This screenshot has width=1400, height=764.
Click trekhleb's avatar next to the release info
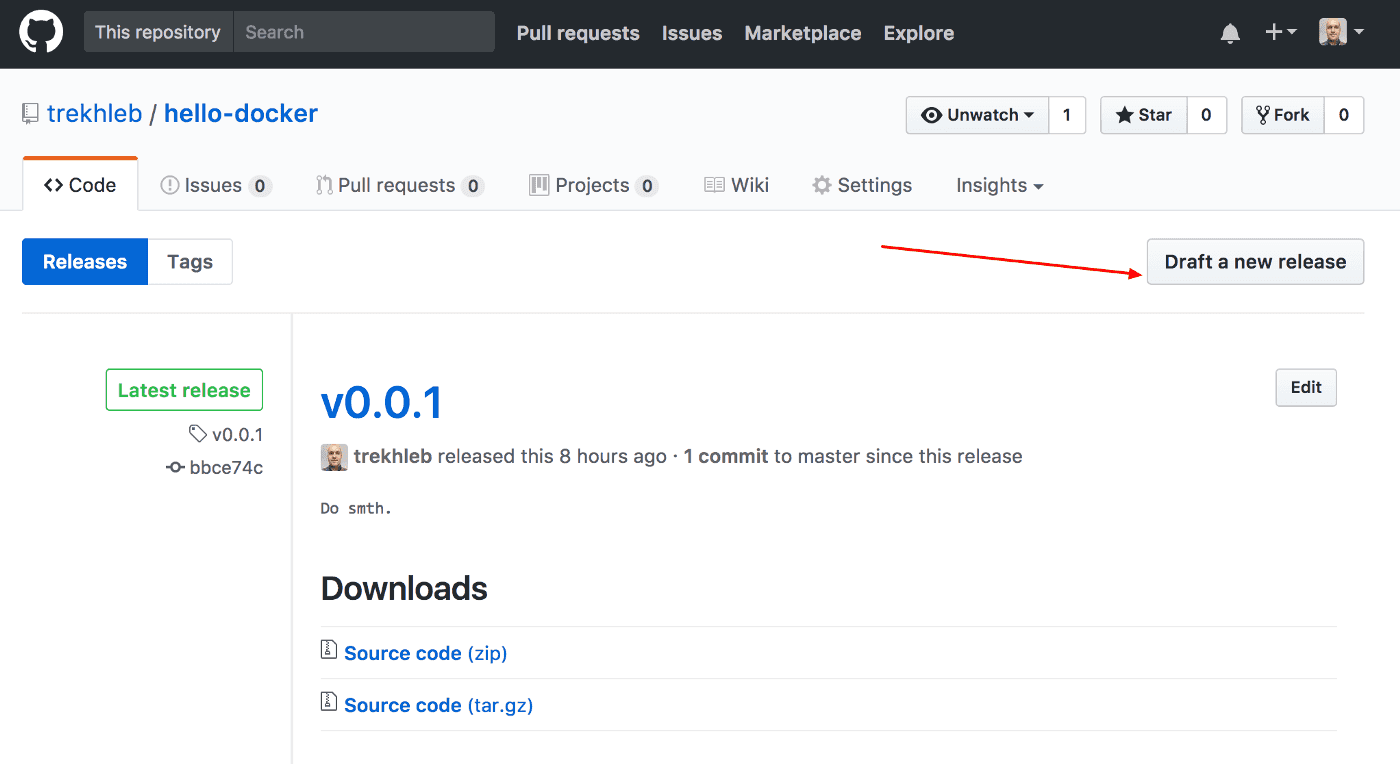click(x=334, y=457)
